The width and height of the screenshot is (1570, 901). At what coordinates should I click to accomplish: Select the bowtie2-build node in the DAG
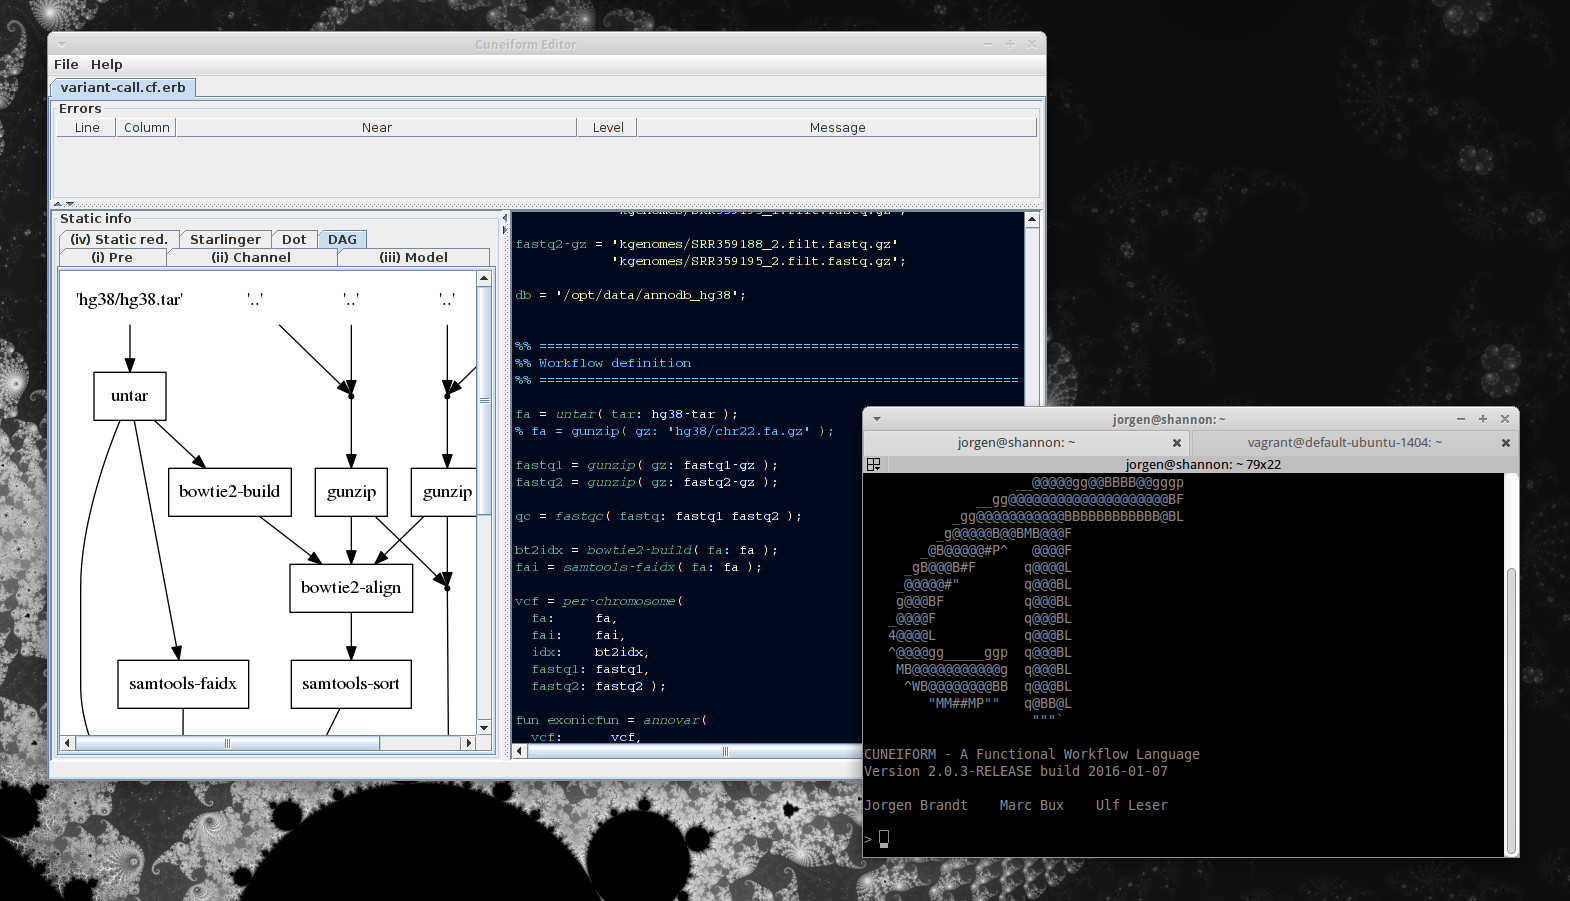(x=230, y=492)
